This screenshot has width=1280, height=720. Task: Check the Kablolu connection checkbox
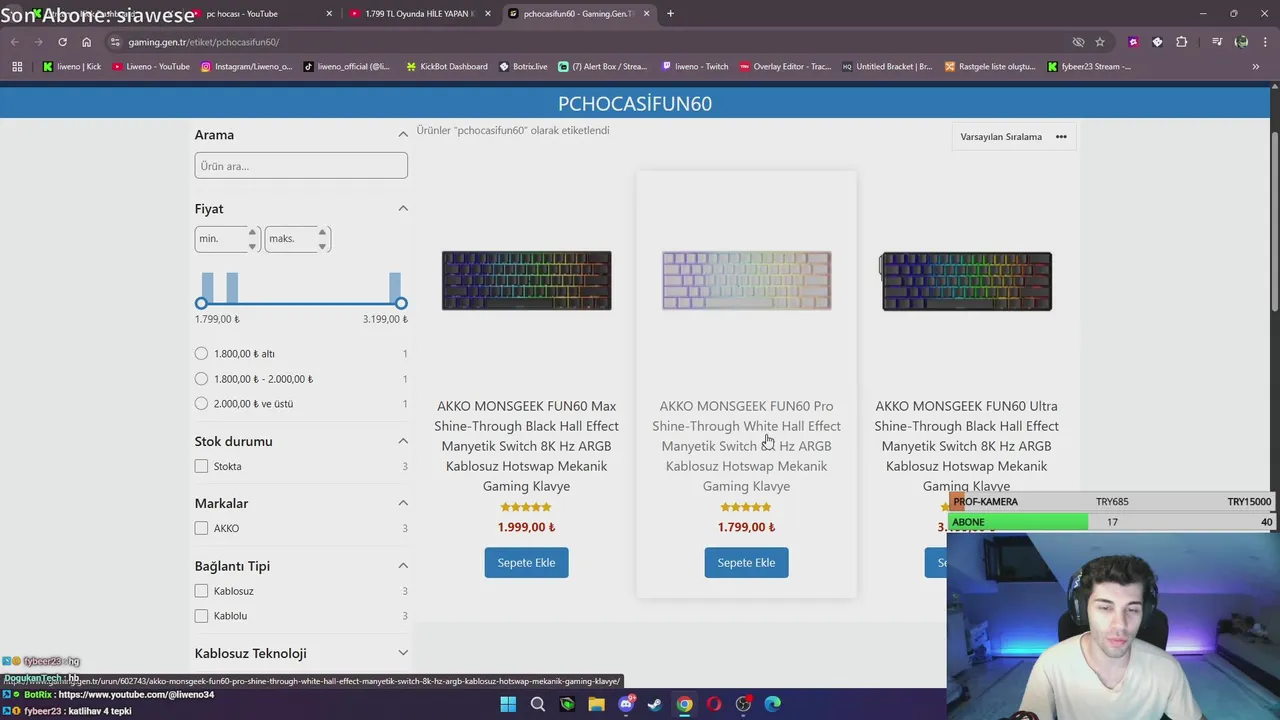pyautogui.click(x=201, y=616)
